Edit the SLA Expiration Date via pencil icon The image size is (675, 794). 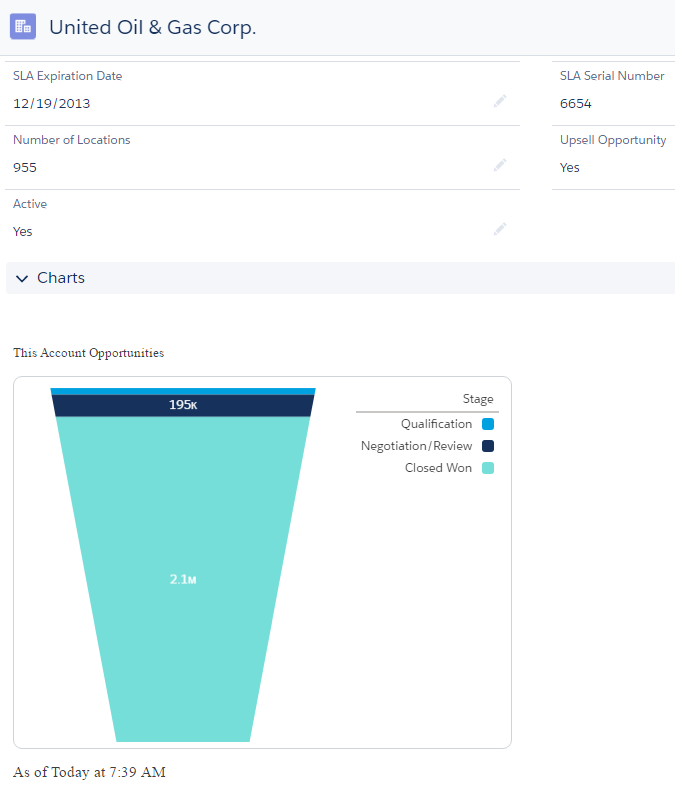pyautogui.click(x=500, y=101)
